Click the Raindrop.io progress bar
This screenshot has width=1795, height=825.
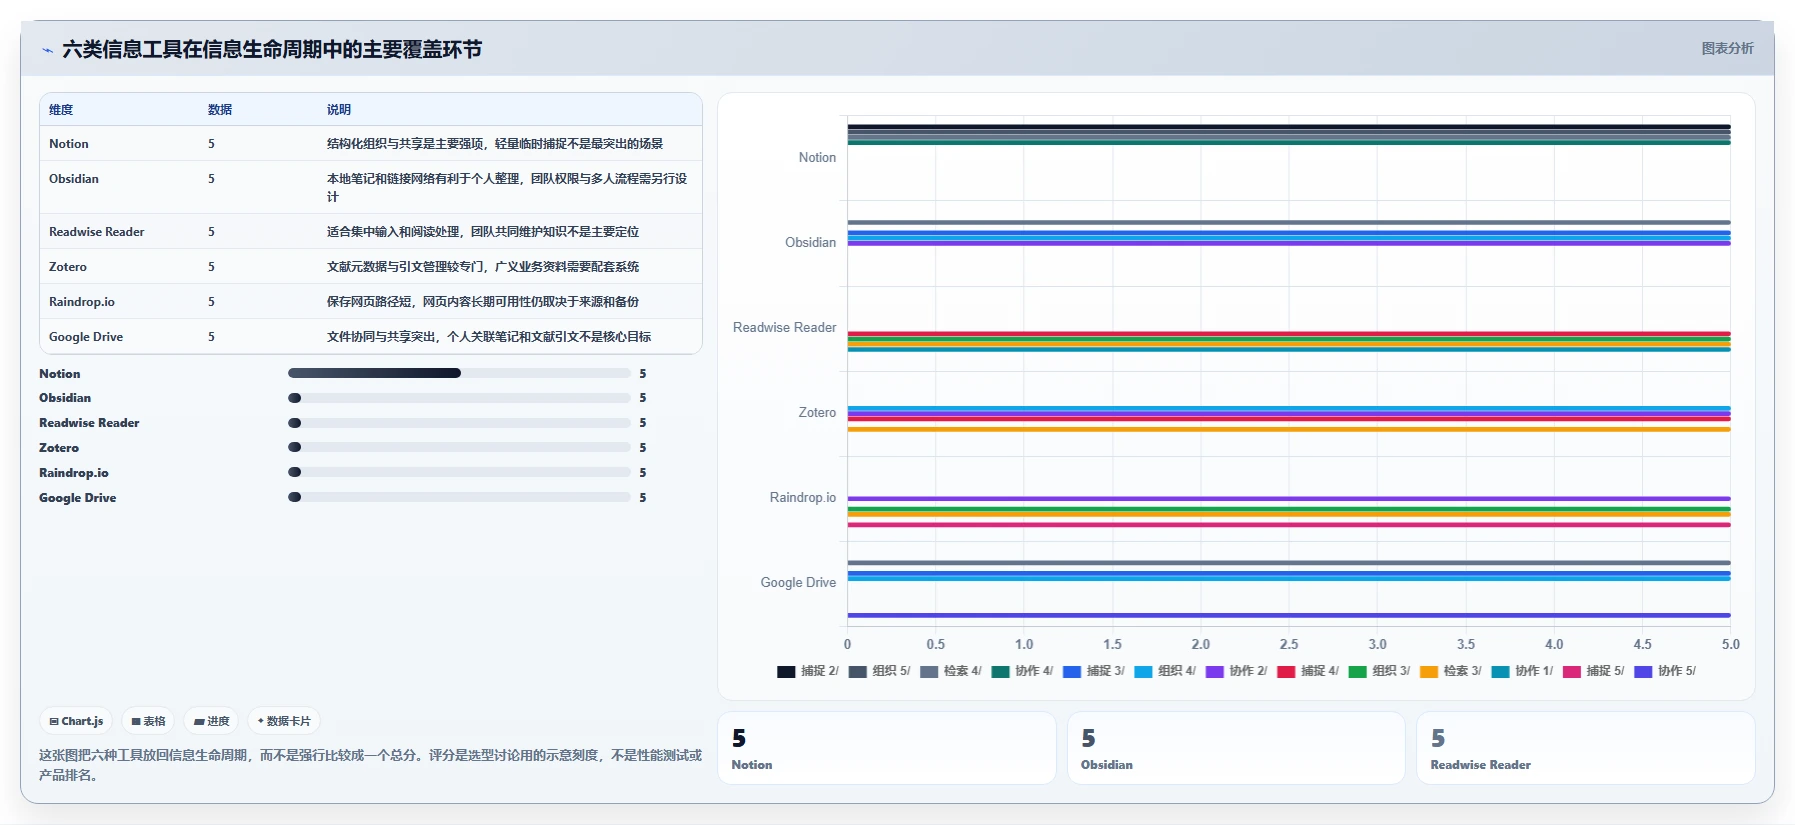point(459,472)
